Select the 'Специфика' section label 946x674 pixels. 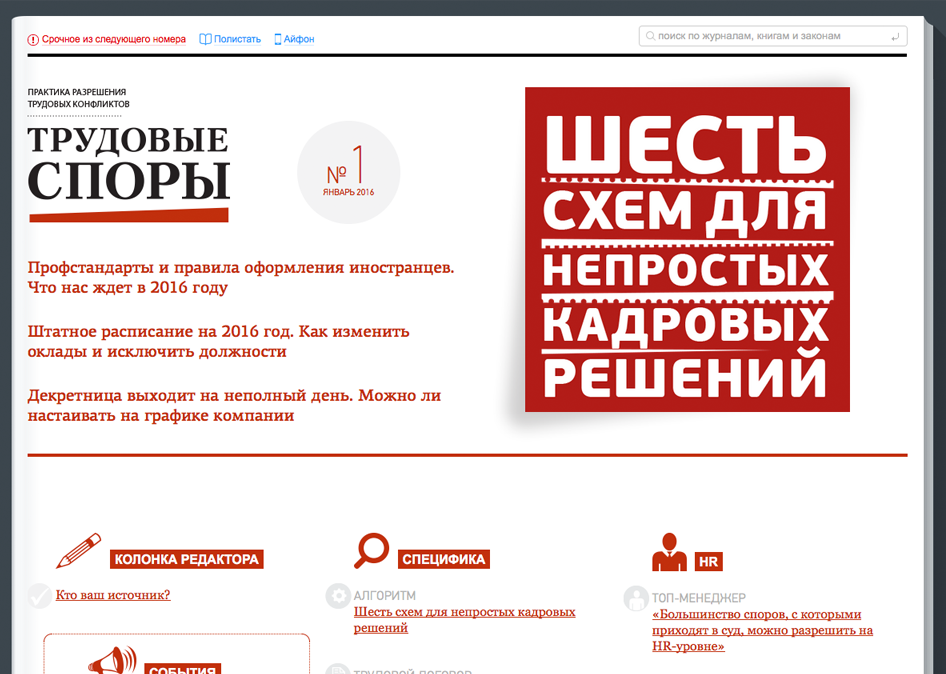[x=443, y=559]
